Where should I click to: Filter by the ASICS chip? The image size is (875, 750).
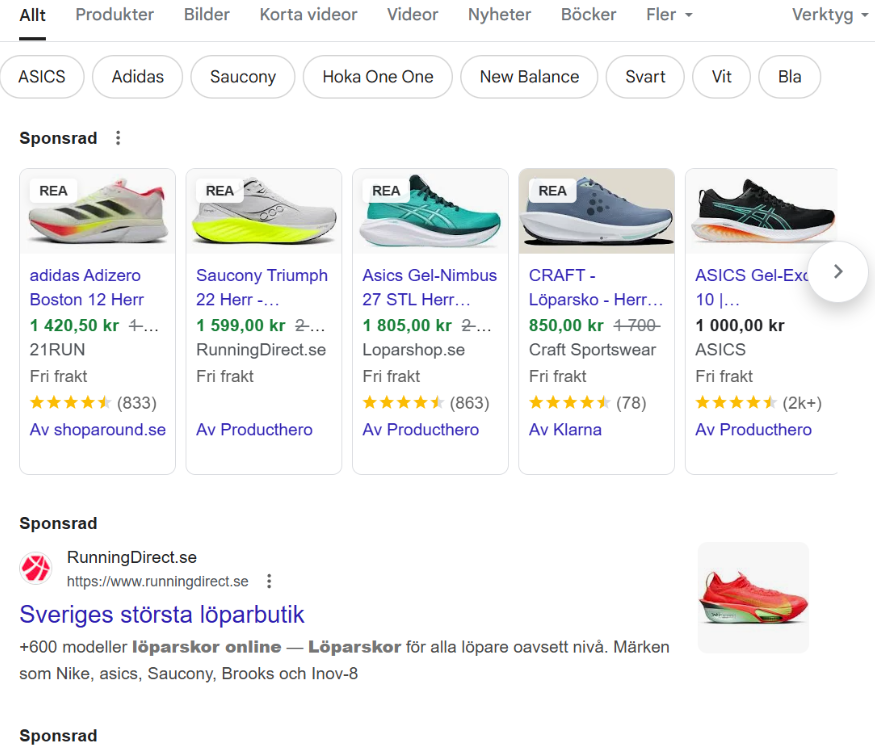pyautogui.click(x=42, y=76)
